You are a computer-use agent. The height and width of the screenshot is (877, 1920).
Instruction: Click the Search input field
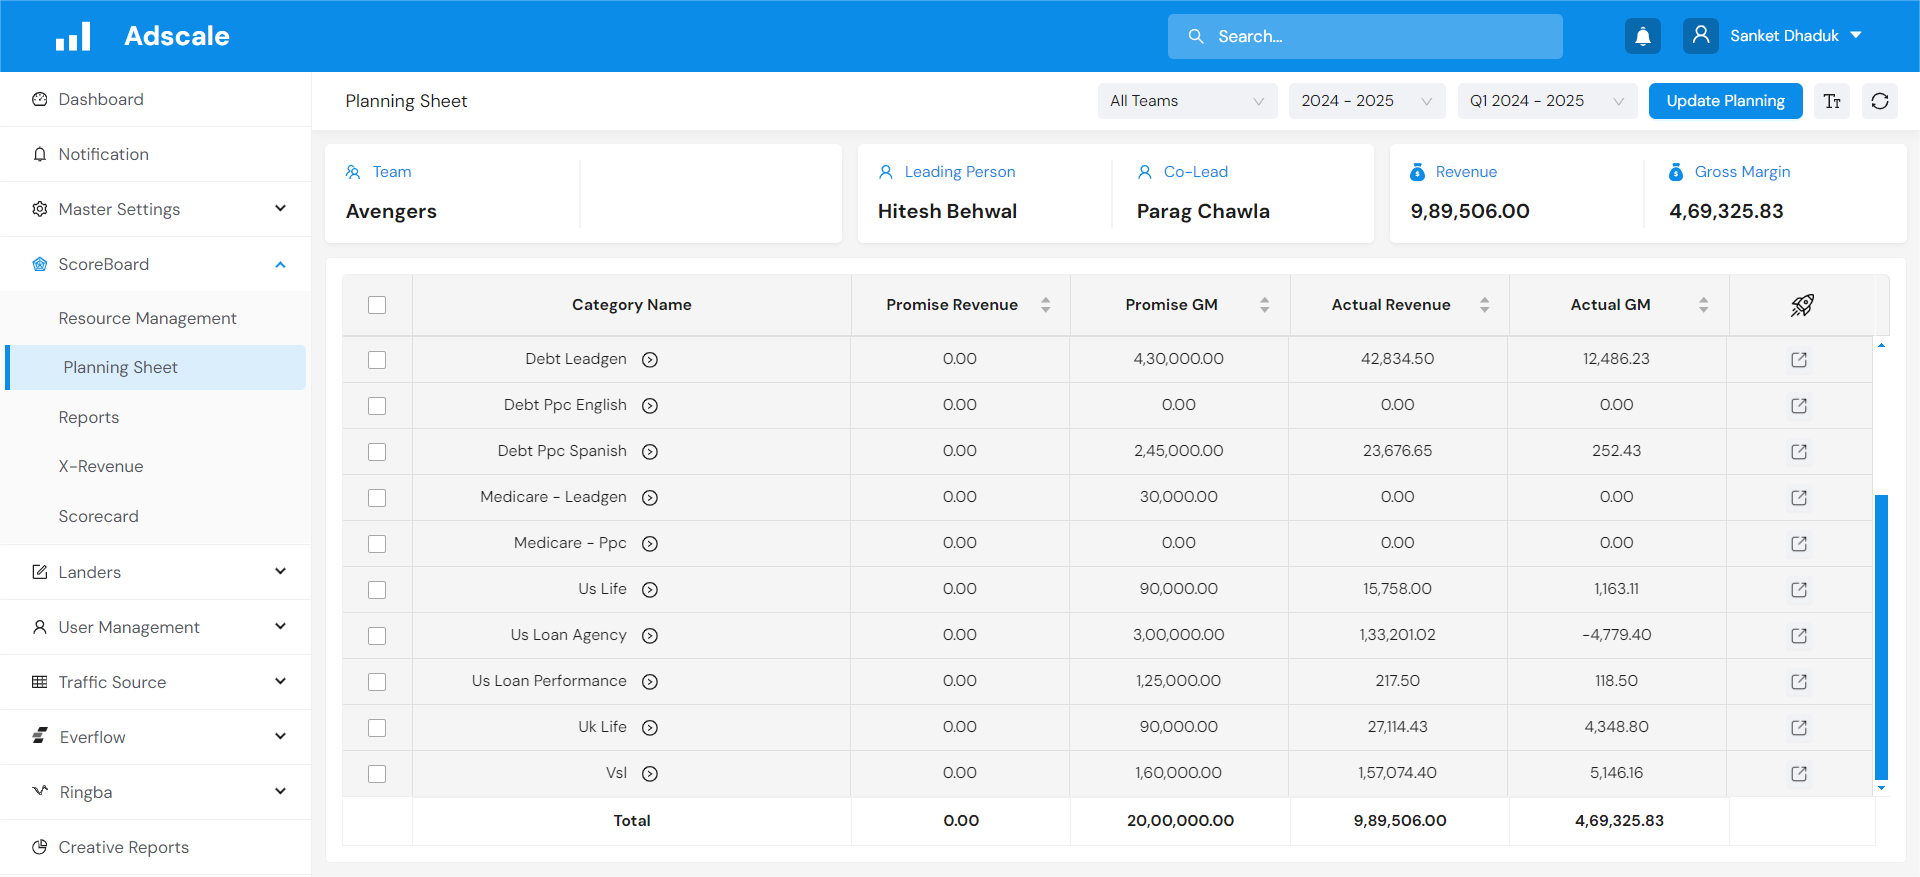click(x=1365, y=36)
